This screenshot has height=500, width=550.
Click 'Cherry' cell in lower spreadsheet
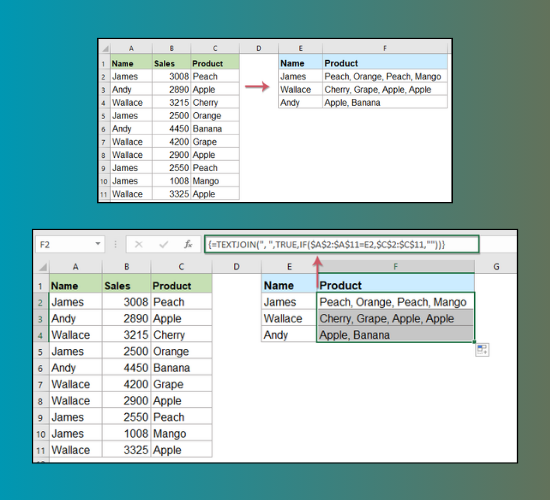tap(181, 335)
